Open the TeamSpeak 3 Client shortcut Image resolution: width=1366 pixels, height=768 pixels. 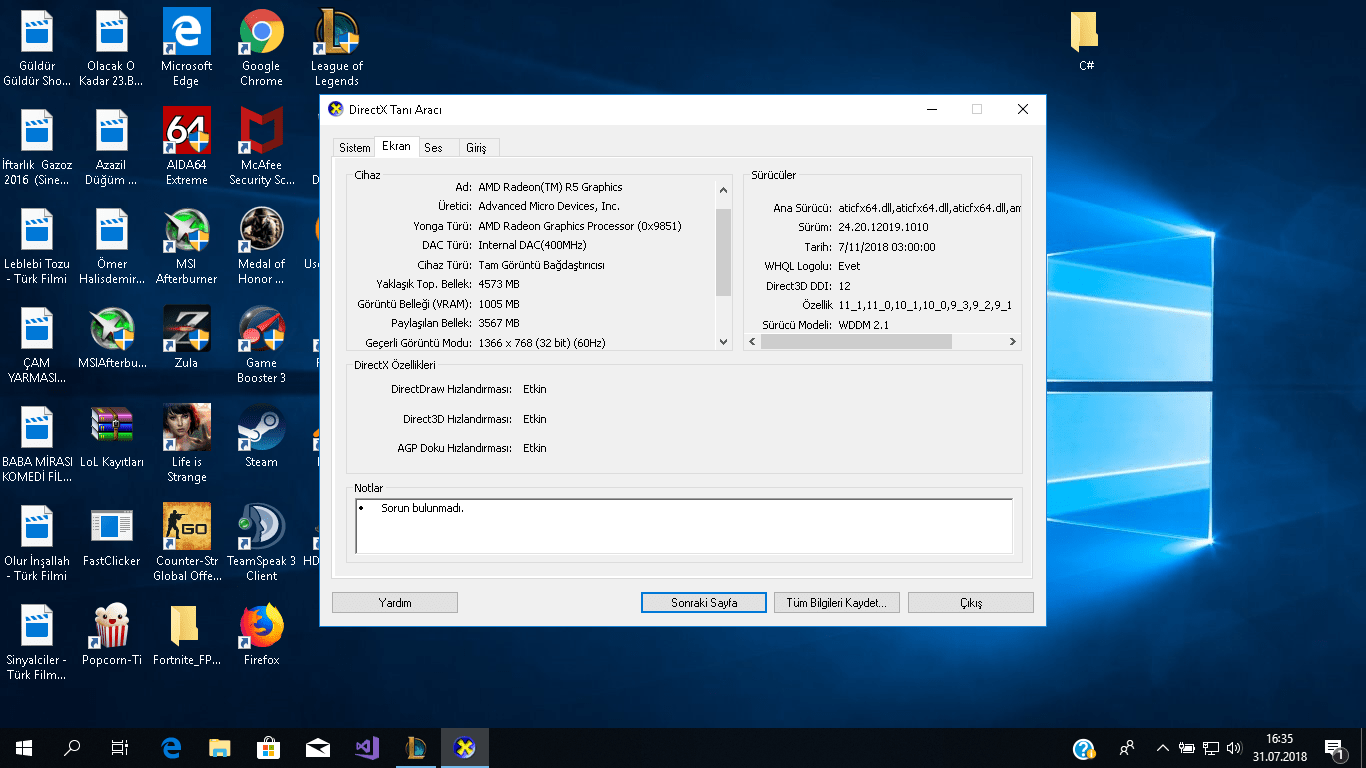(x=261, y=528)
